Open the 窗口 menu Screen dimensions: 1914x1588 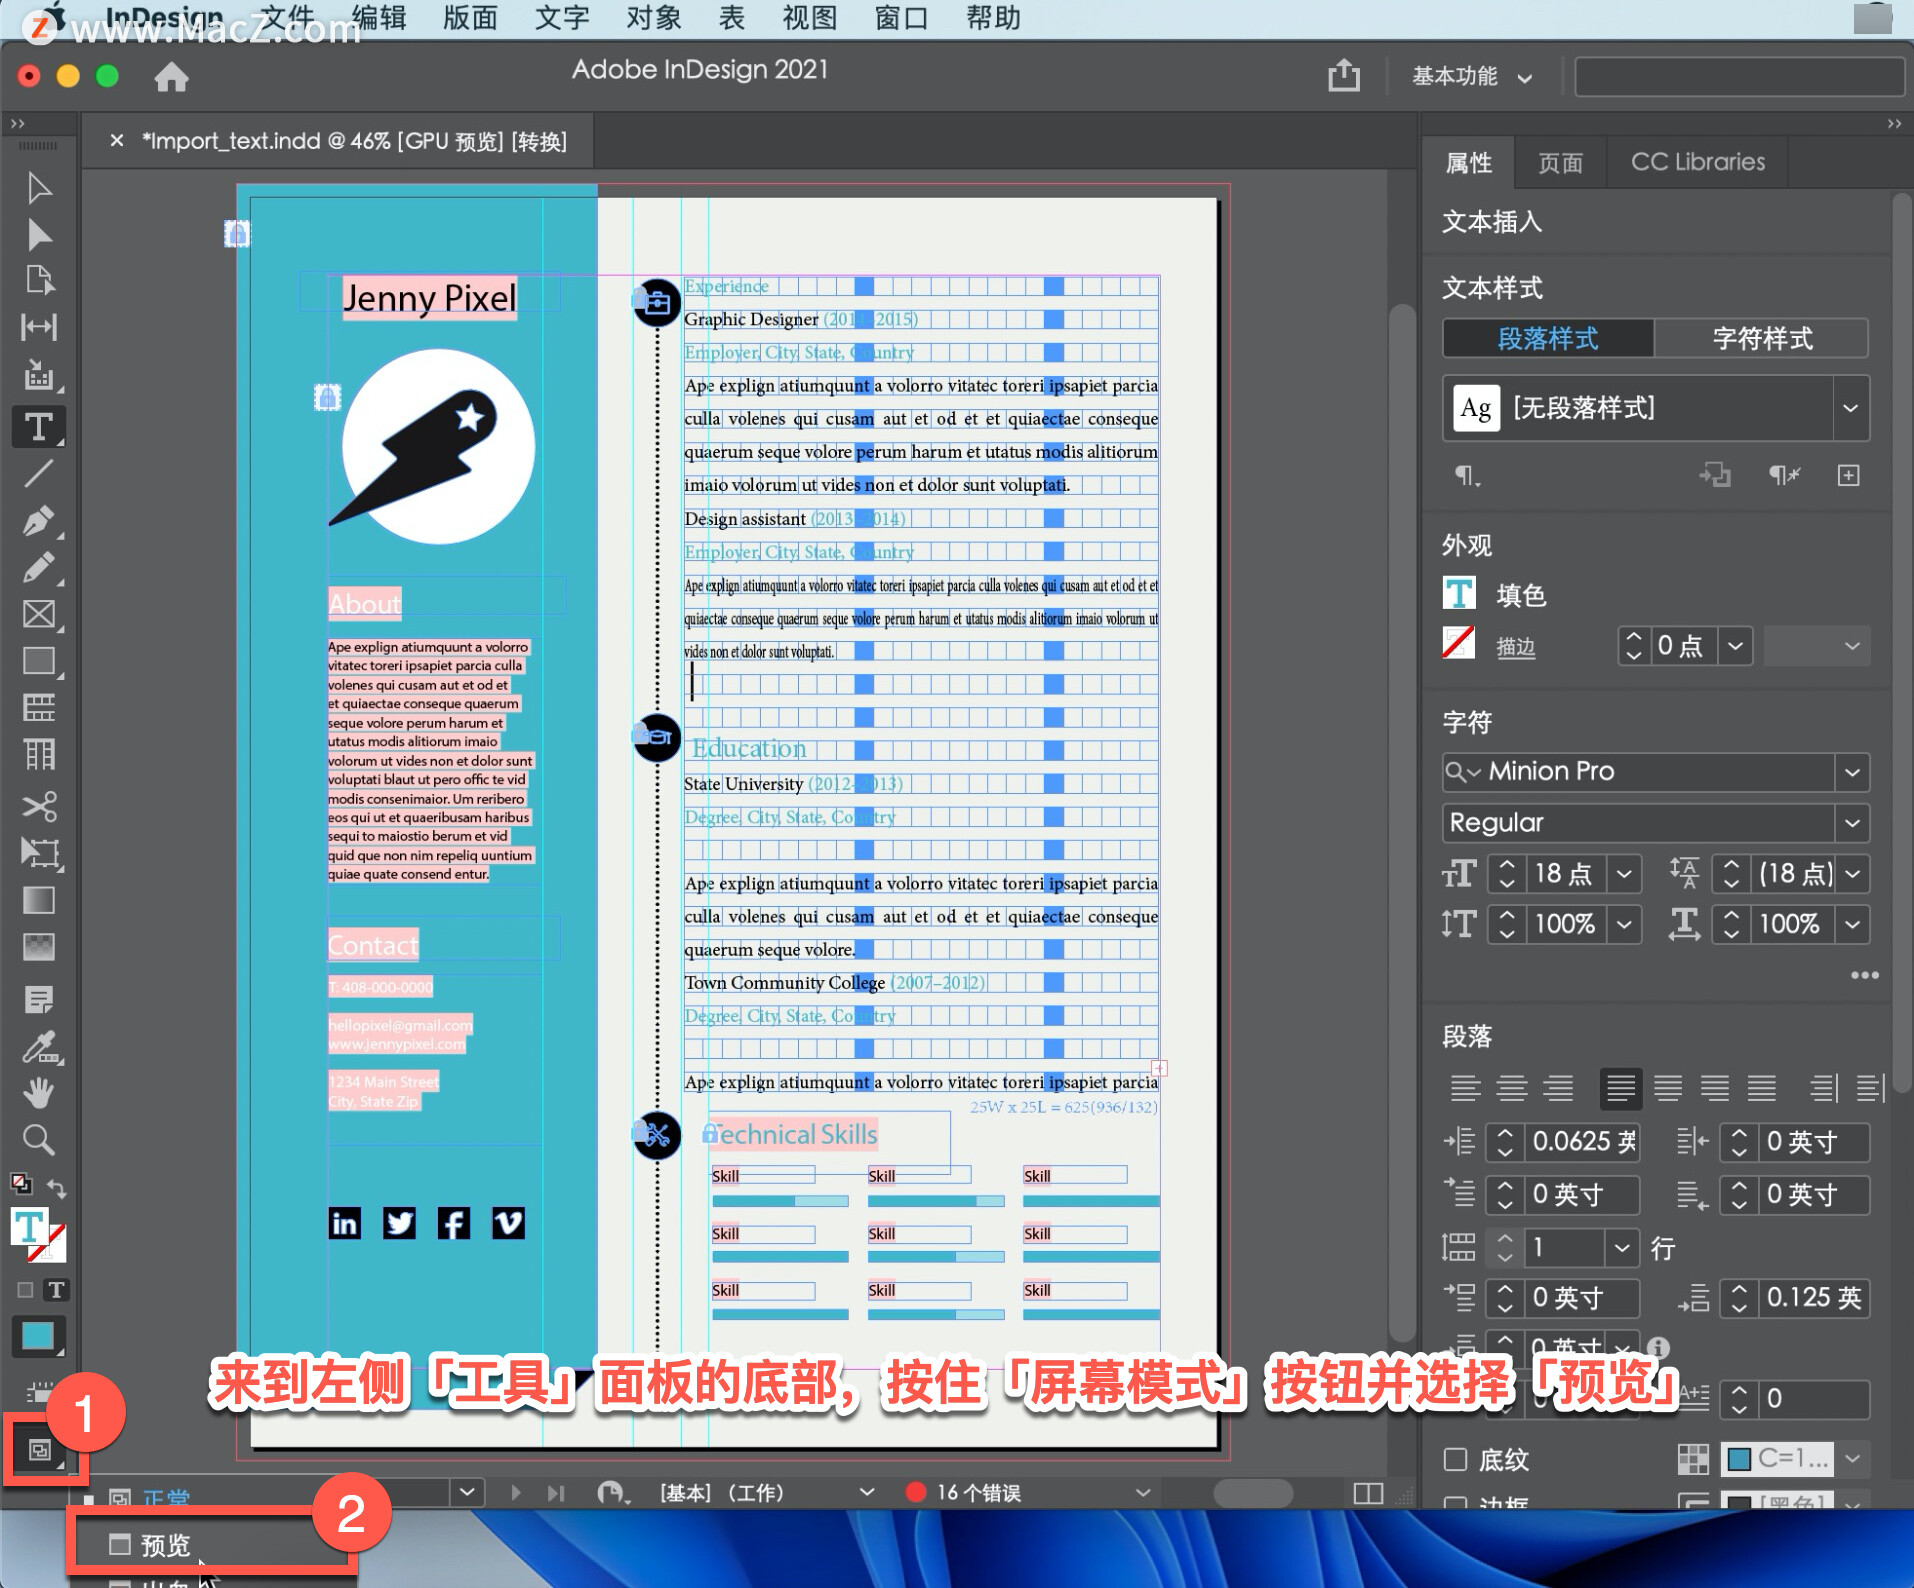[901, 18]
